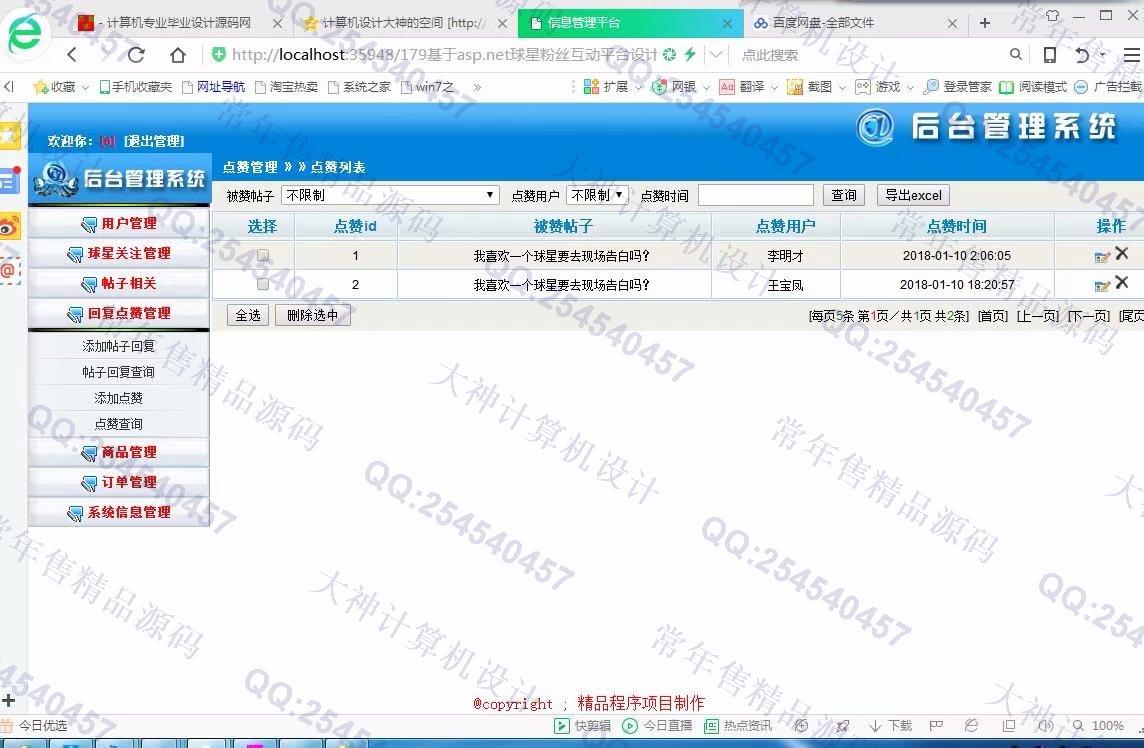Collapse the 回复点赞管理 sidebar menu
This screenshot has height=748, width=1144.
(x=119, y=313)
